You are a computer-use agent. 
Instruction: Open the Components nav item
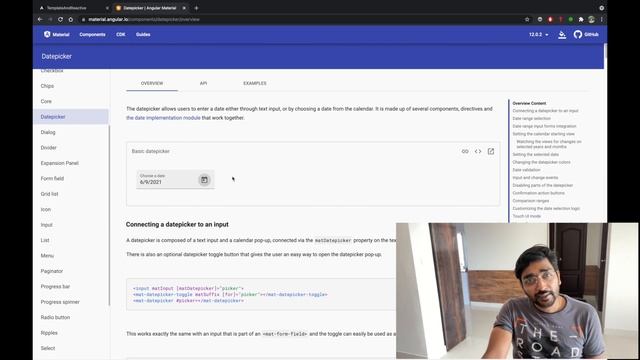pyautogui.click(x=92, y=35)
